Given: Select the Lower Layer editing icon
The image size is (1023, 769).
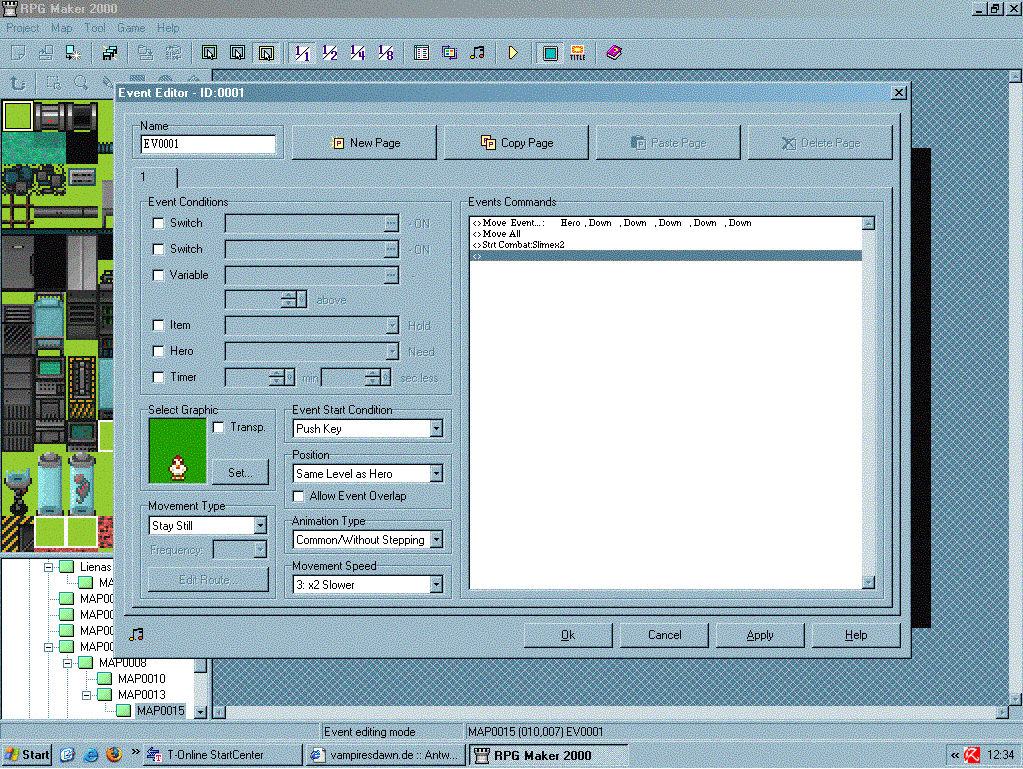Looking at the screenshot, I should (209, 53).
